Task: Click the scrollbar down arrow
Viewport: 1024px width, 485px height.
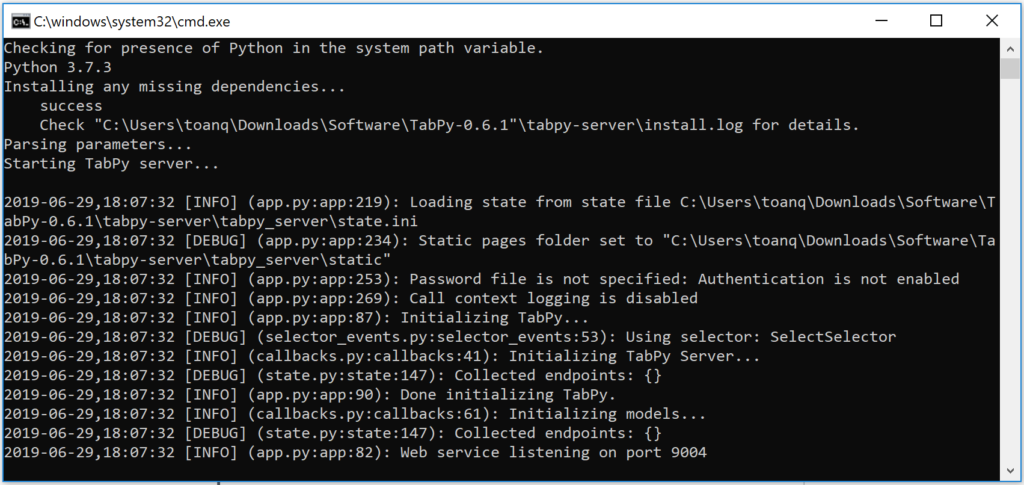Action: tap(1010, 471)
